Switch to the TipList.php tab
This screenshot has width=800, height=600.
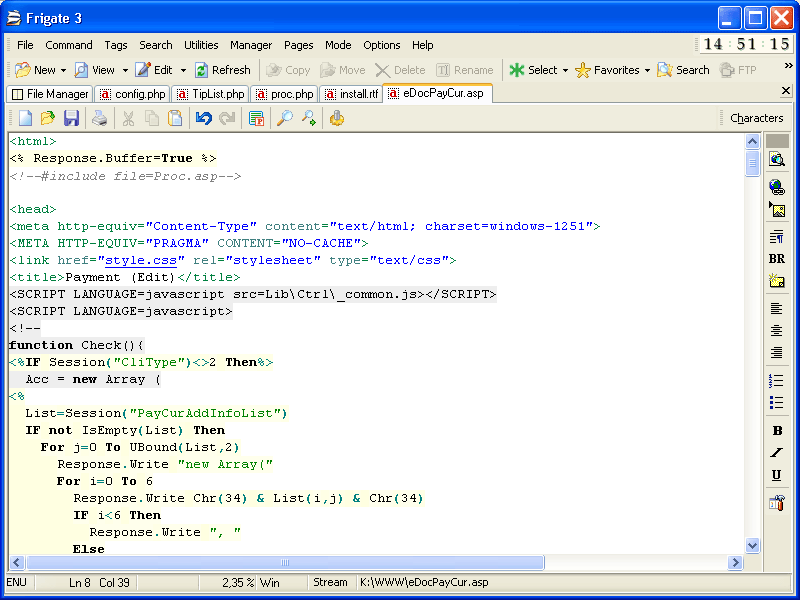point(210,94)
